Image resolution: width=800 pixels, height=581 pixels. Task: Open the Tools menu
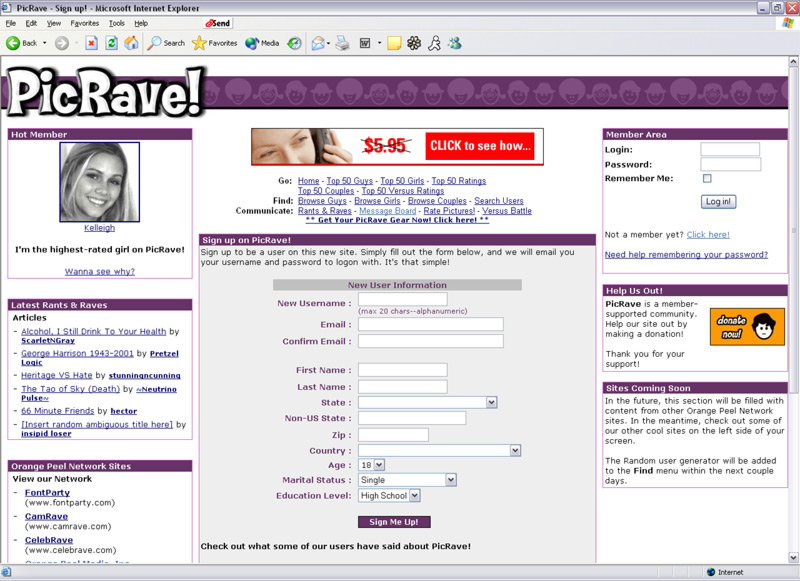116,23
